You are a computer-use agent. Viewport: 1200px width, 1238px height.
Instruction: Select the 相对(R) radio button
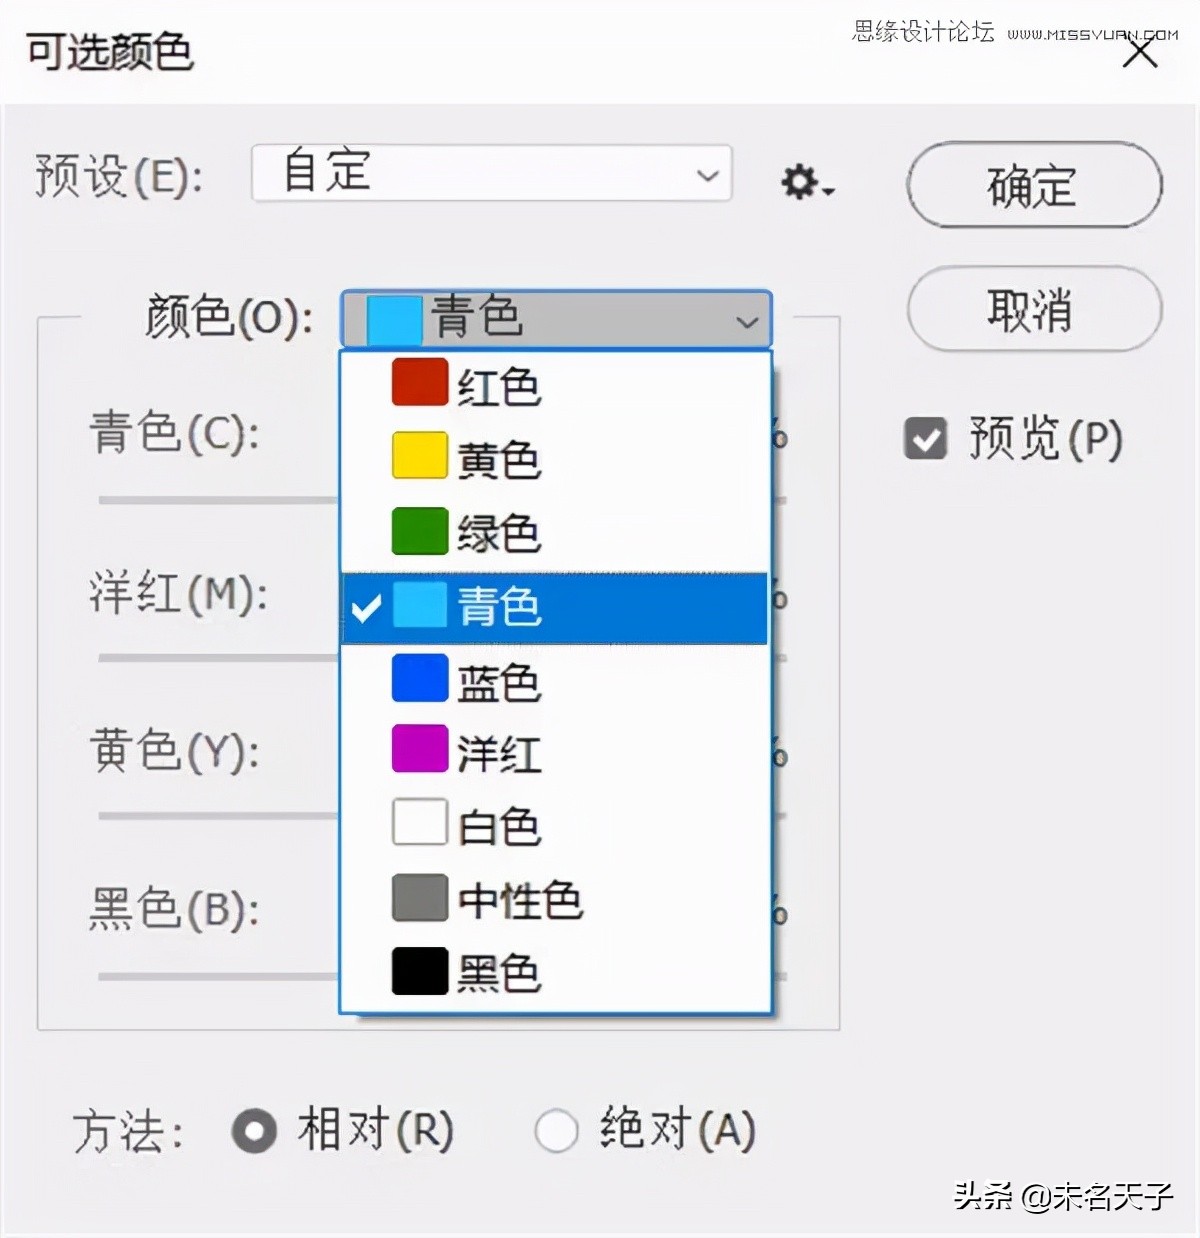[256, 1130]
